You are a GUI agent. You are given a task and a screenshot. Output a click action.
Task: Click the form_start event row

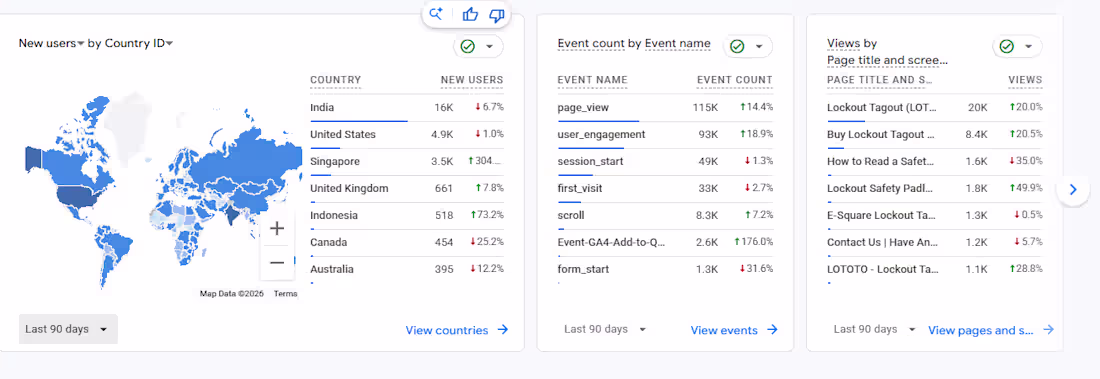665,270
